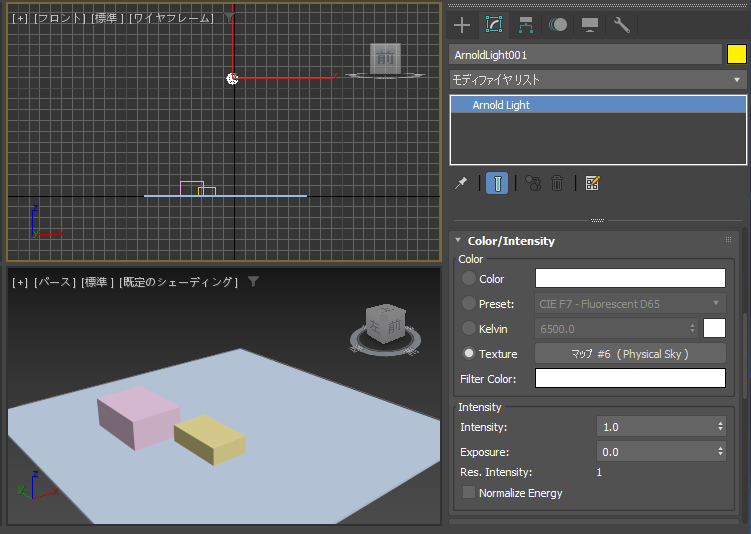
Task: Open the CIE F7 preset dropdown
Action: tap(630, 304)
